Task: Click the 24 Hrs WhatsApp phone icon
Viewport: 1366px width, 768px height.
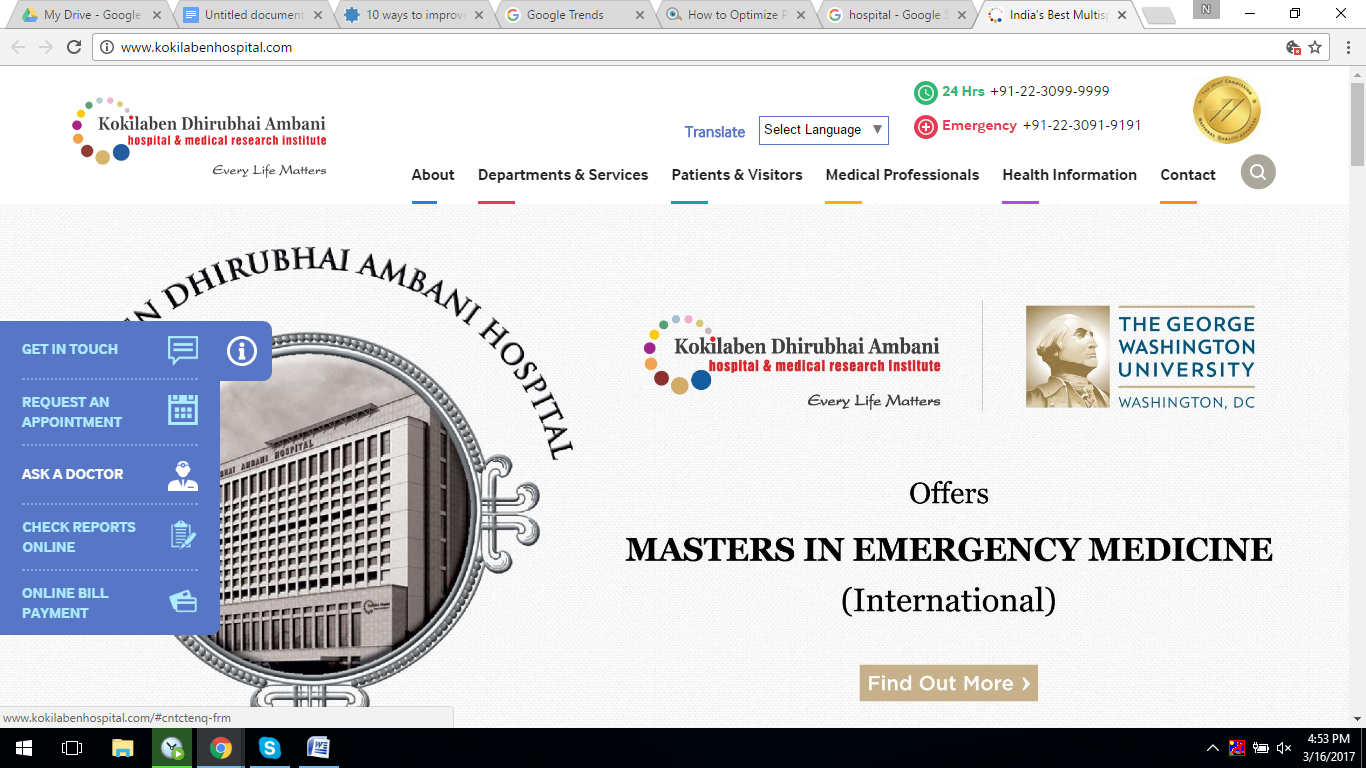Action: click(926, 93)
